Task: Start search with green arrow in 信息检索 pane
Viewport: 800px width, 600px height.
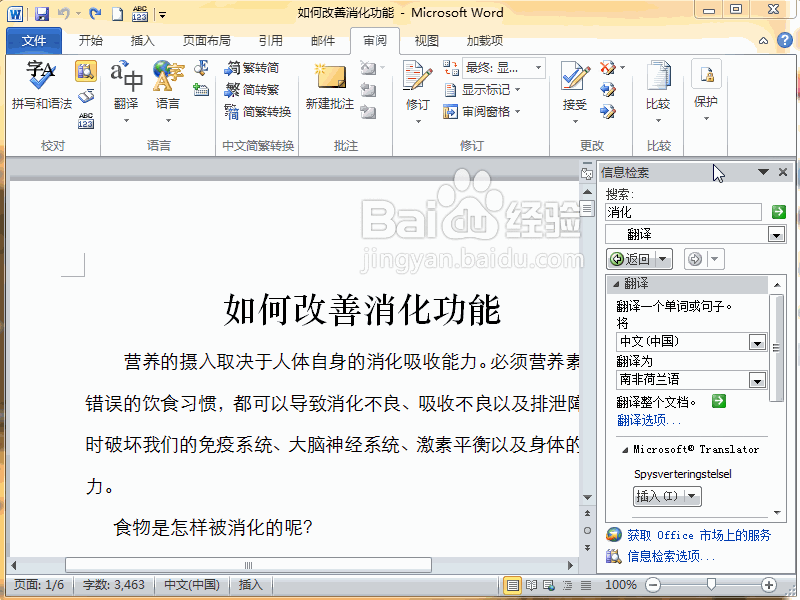Action: point(777,211)
